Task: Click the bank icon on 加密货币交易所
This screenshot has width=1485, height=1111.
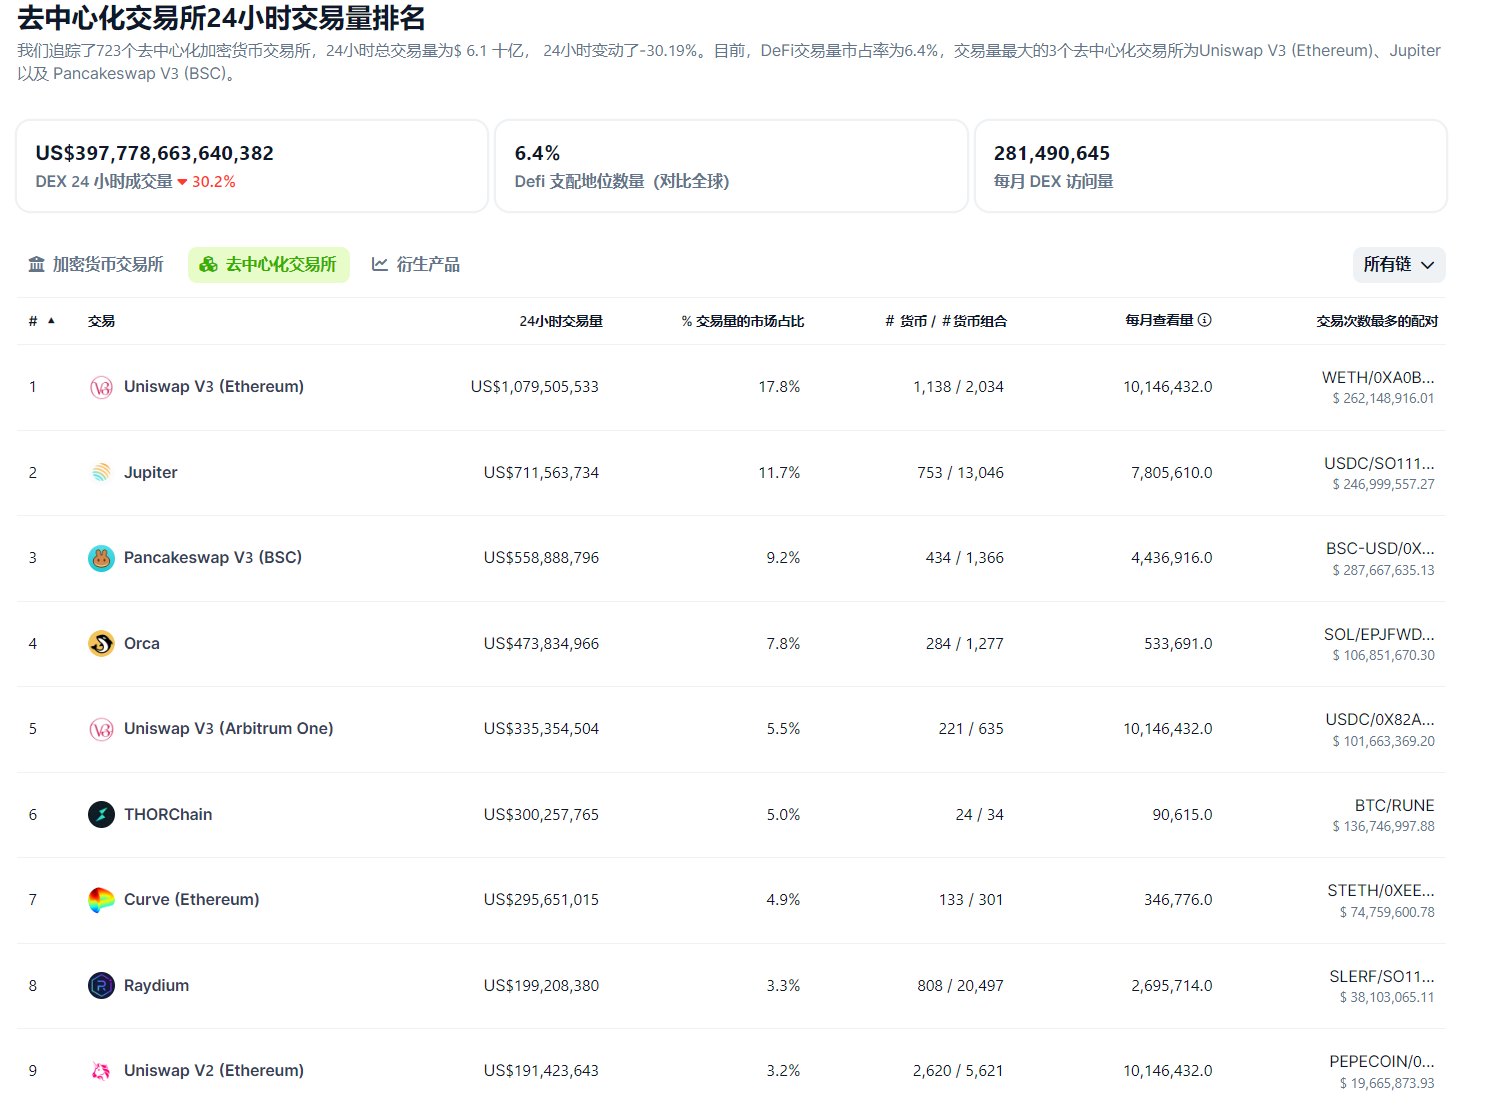Action: [x=37, y=264]
